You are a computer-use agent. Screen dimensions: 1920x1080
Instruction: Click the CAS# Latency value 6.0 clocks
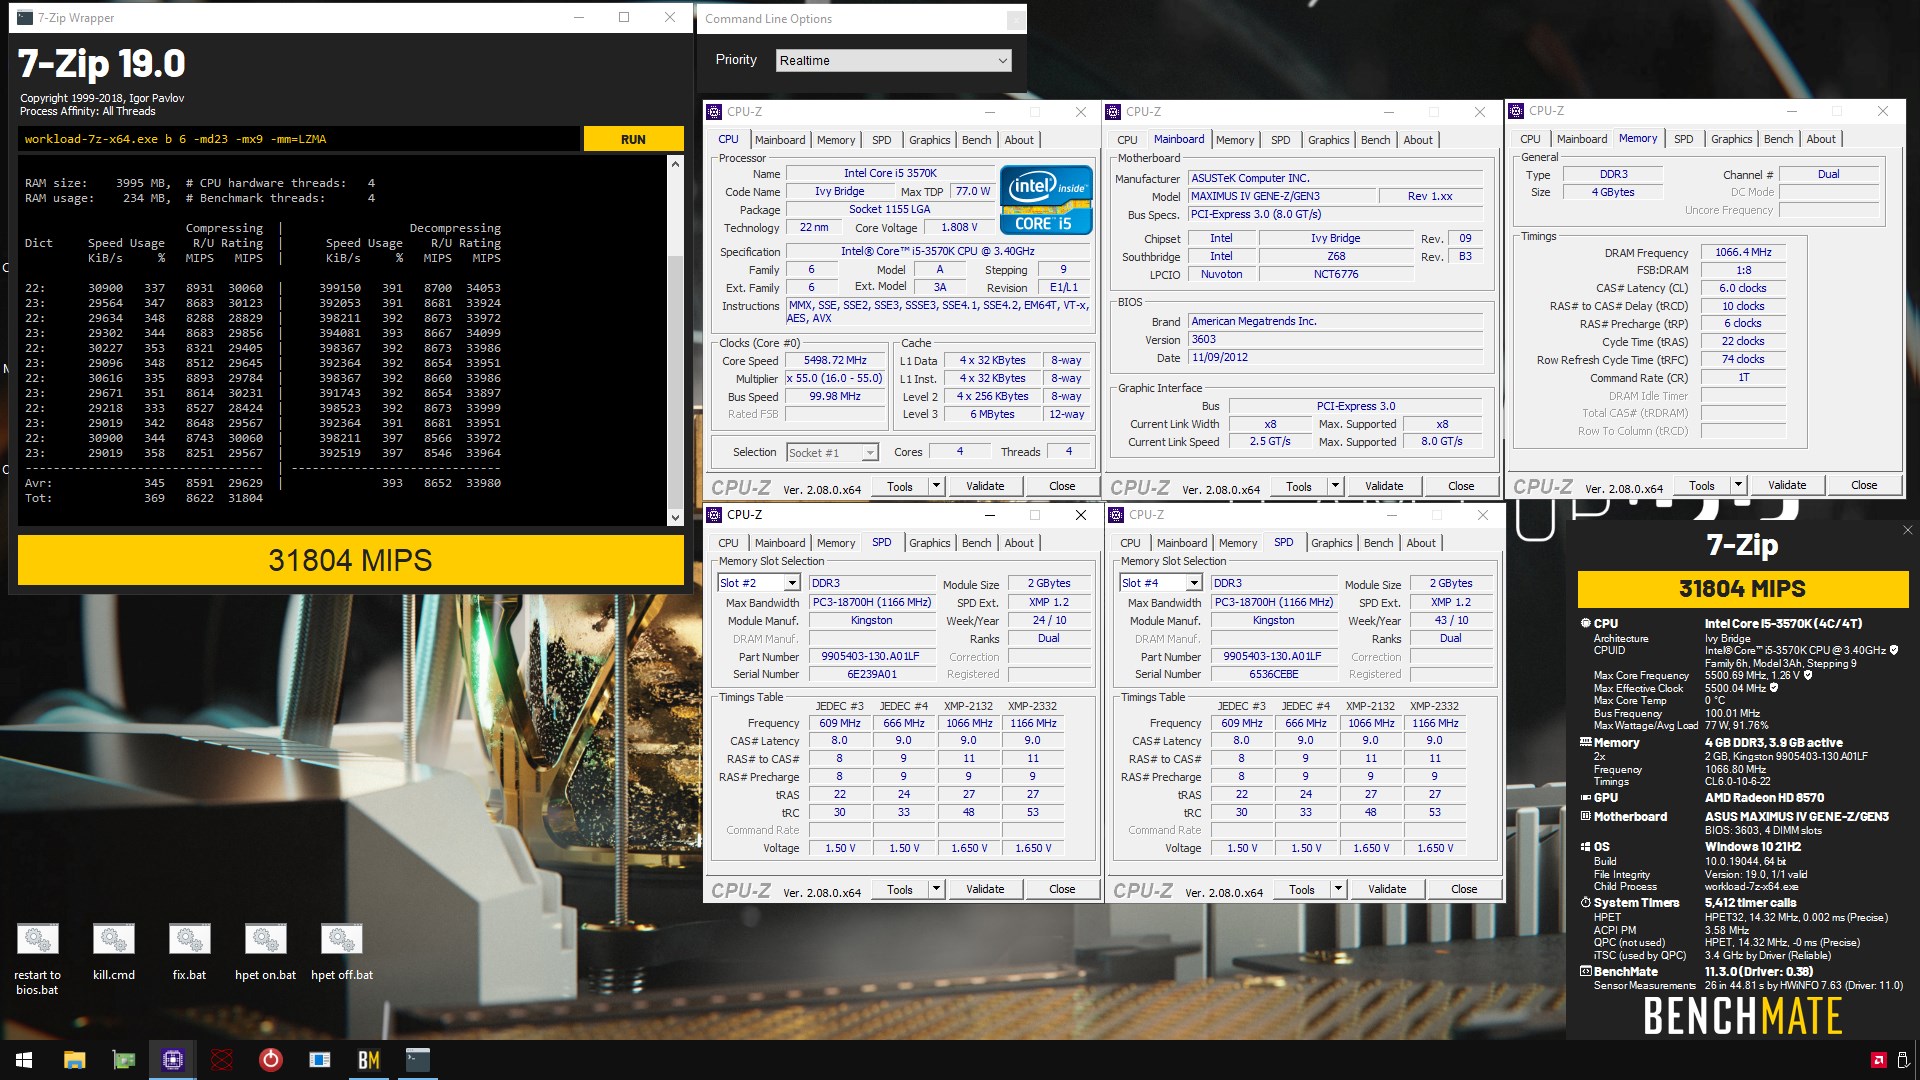pyautogui.click(x=1743, y=289)
